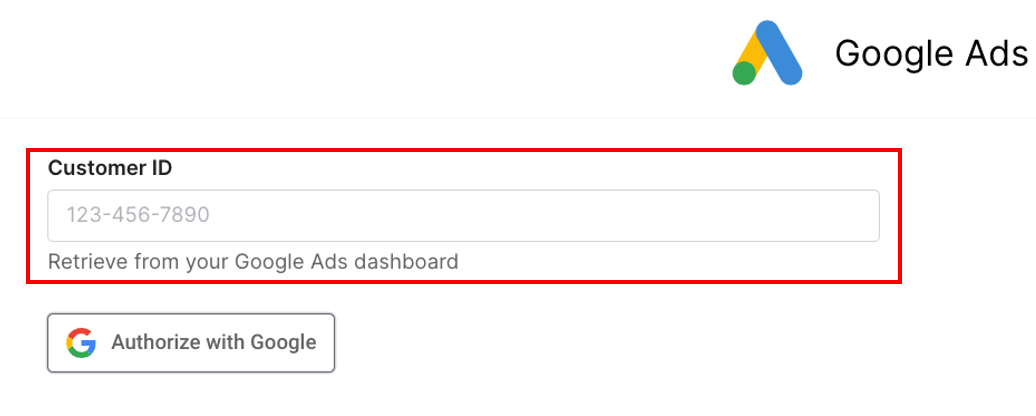Click the green circle in Ads logo
The height and width of the screenshot is (416, 1036).
coord(744,73)
